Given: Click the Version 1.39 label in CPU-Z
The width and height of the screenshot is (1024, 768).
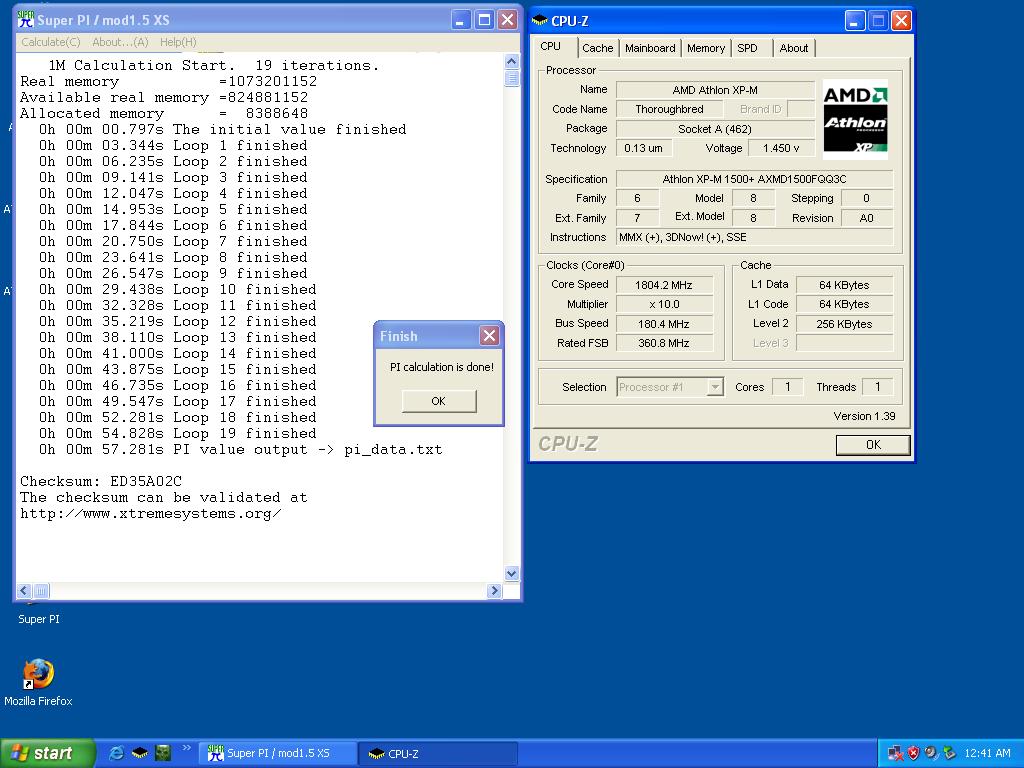Looking at the screenshot, I should (x=864, y=416).
